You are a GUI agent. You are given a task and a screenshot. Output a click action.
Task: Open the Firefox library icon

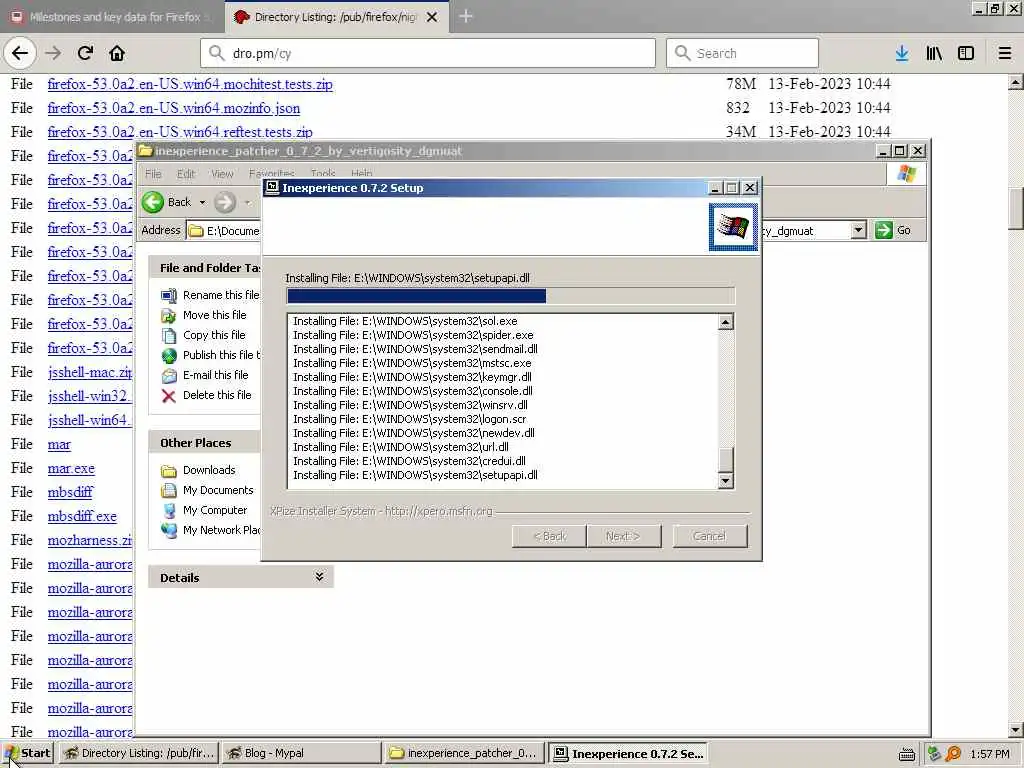click(x=934, y=54)
